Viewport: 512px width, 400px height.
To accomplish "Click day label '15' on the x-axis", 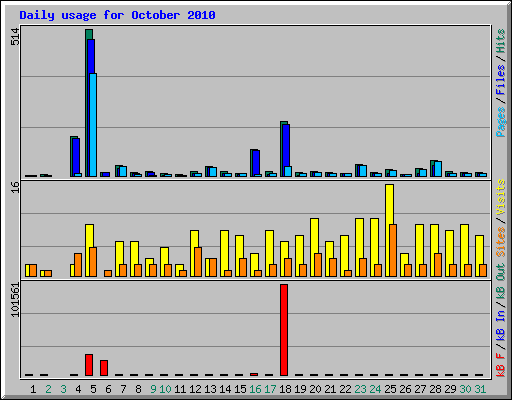I will tap(240, 389).
